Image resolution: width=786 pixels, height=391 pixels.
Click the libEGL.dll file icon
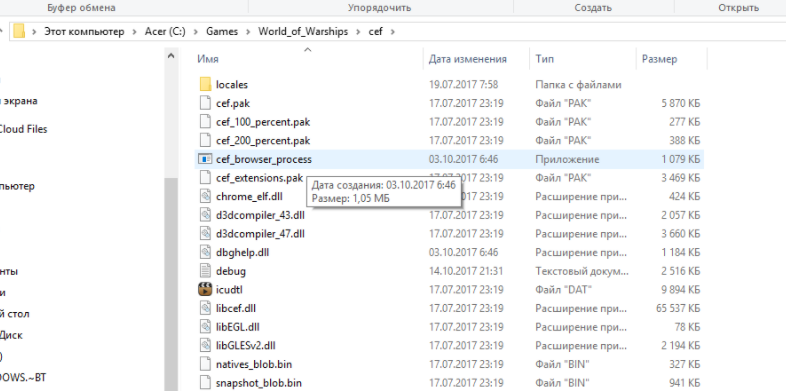(205, 327)
